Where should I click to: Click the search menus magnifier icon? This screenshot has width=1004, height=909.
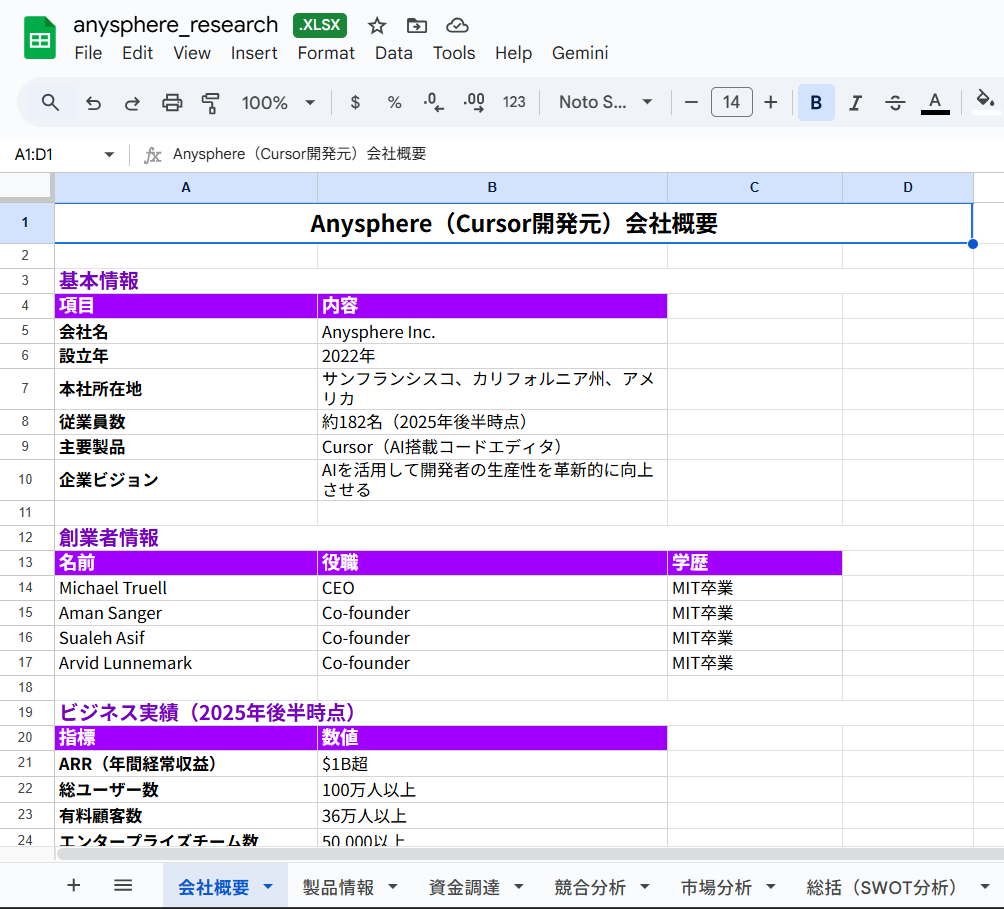(50, 102)
